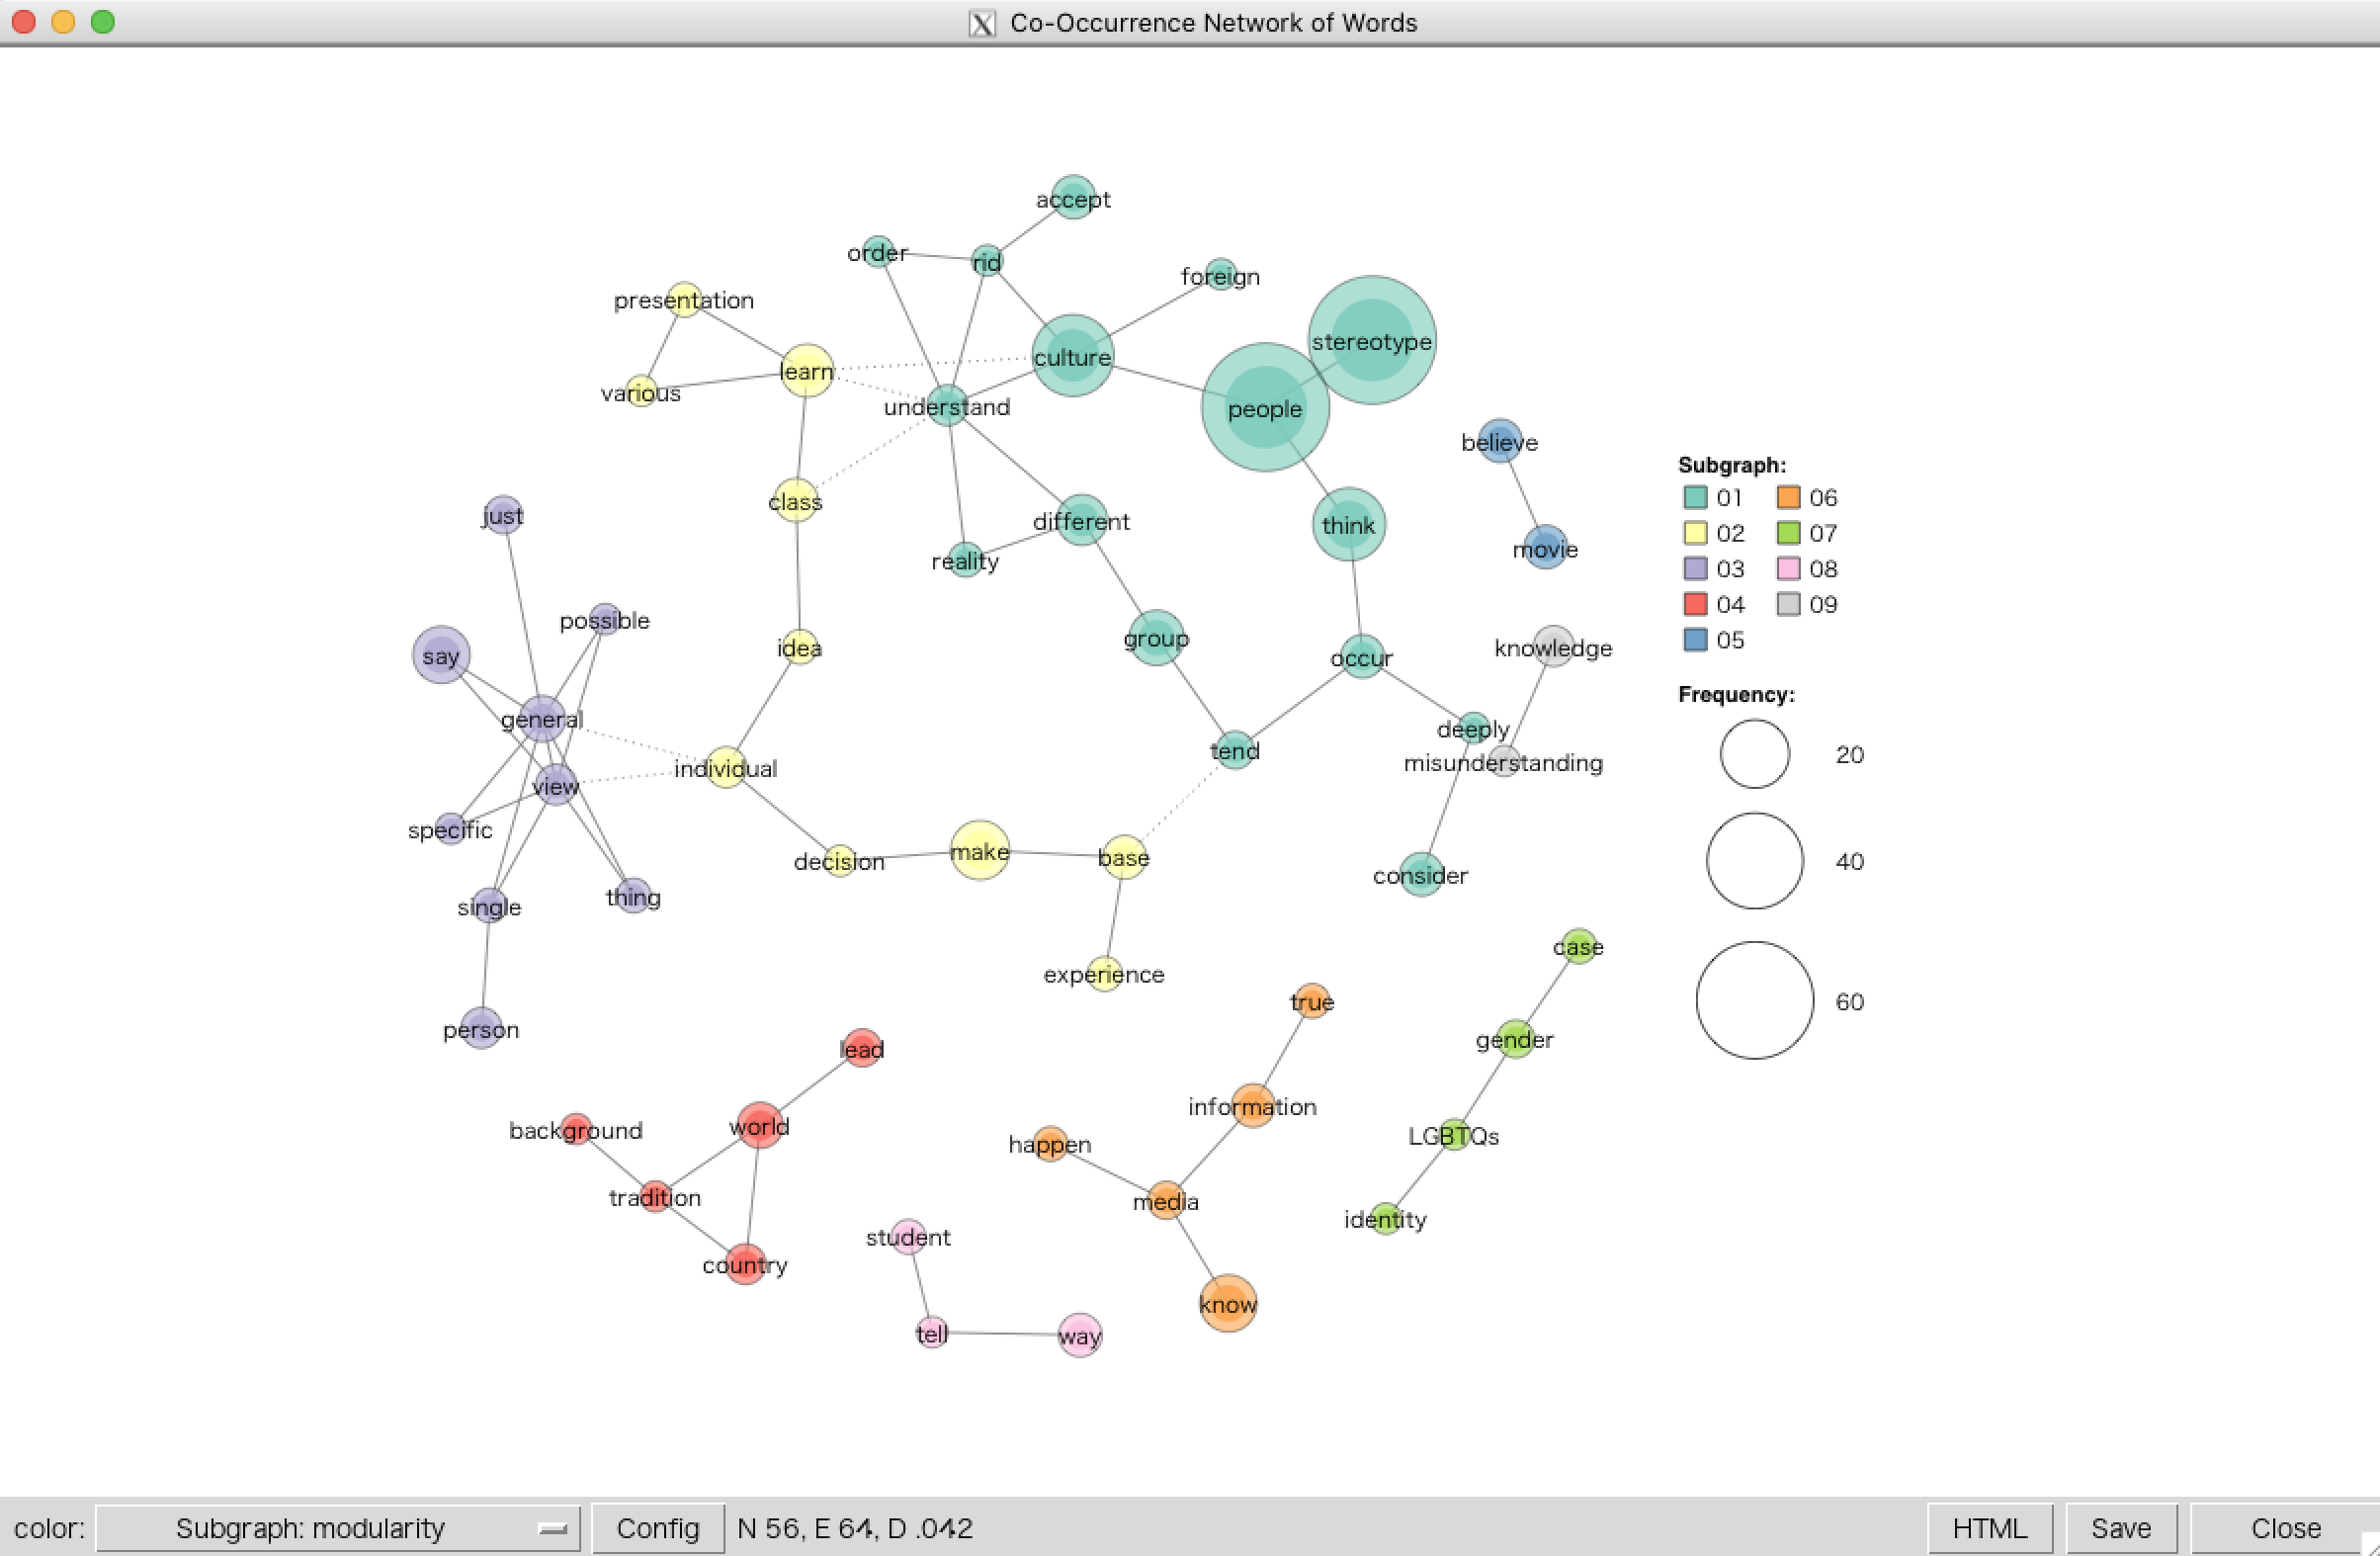Click the orange Subgraph 06 legend swatch

pyautogui.click(x=1789, y=497)
